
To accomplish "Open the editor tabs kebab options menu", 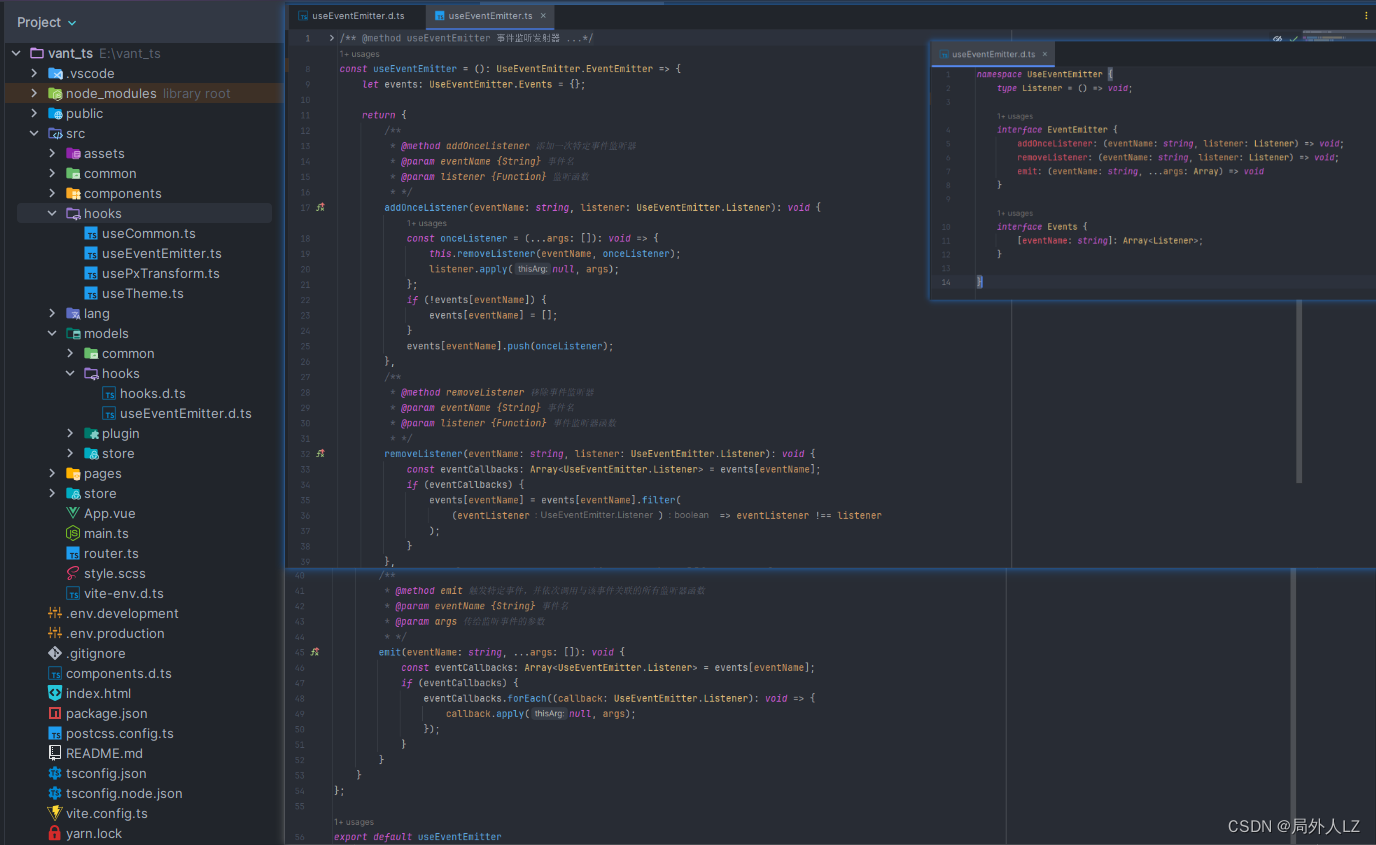I will [1366, 16].
